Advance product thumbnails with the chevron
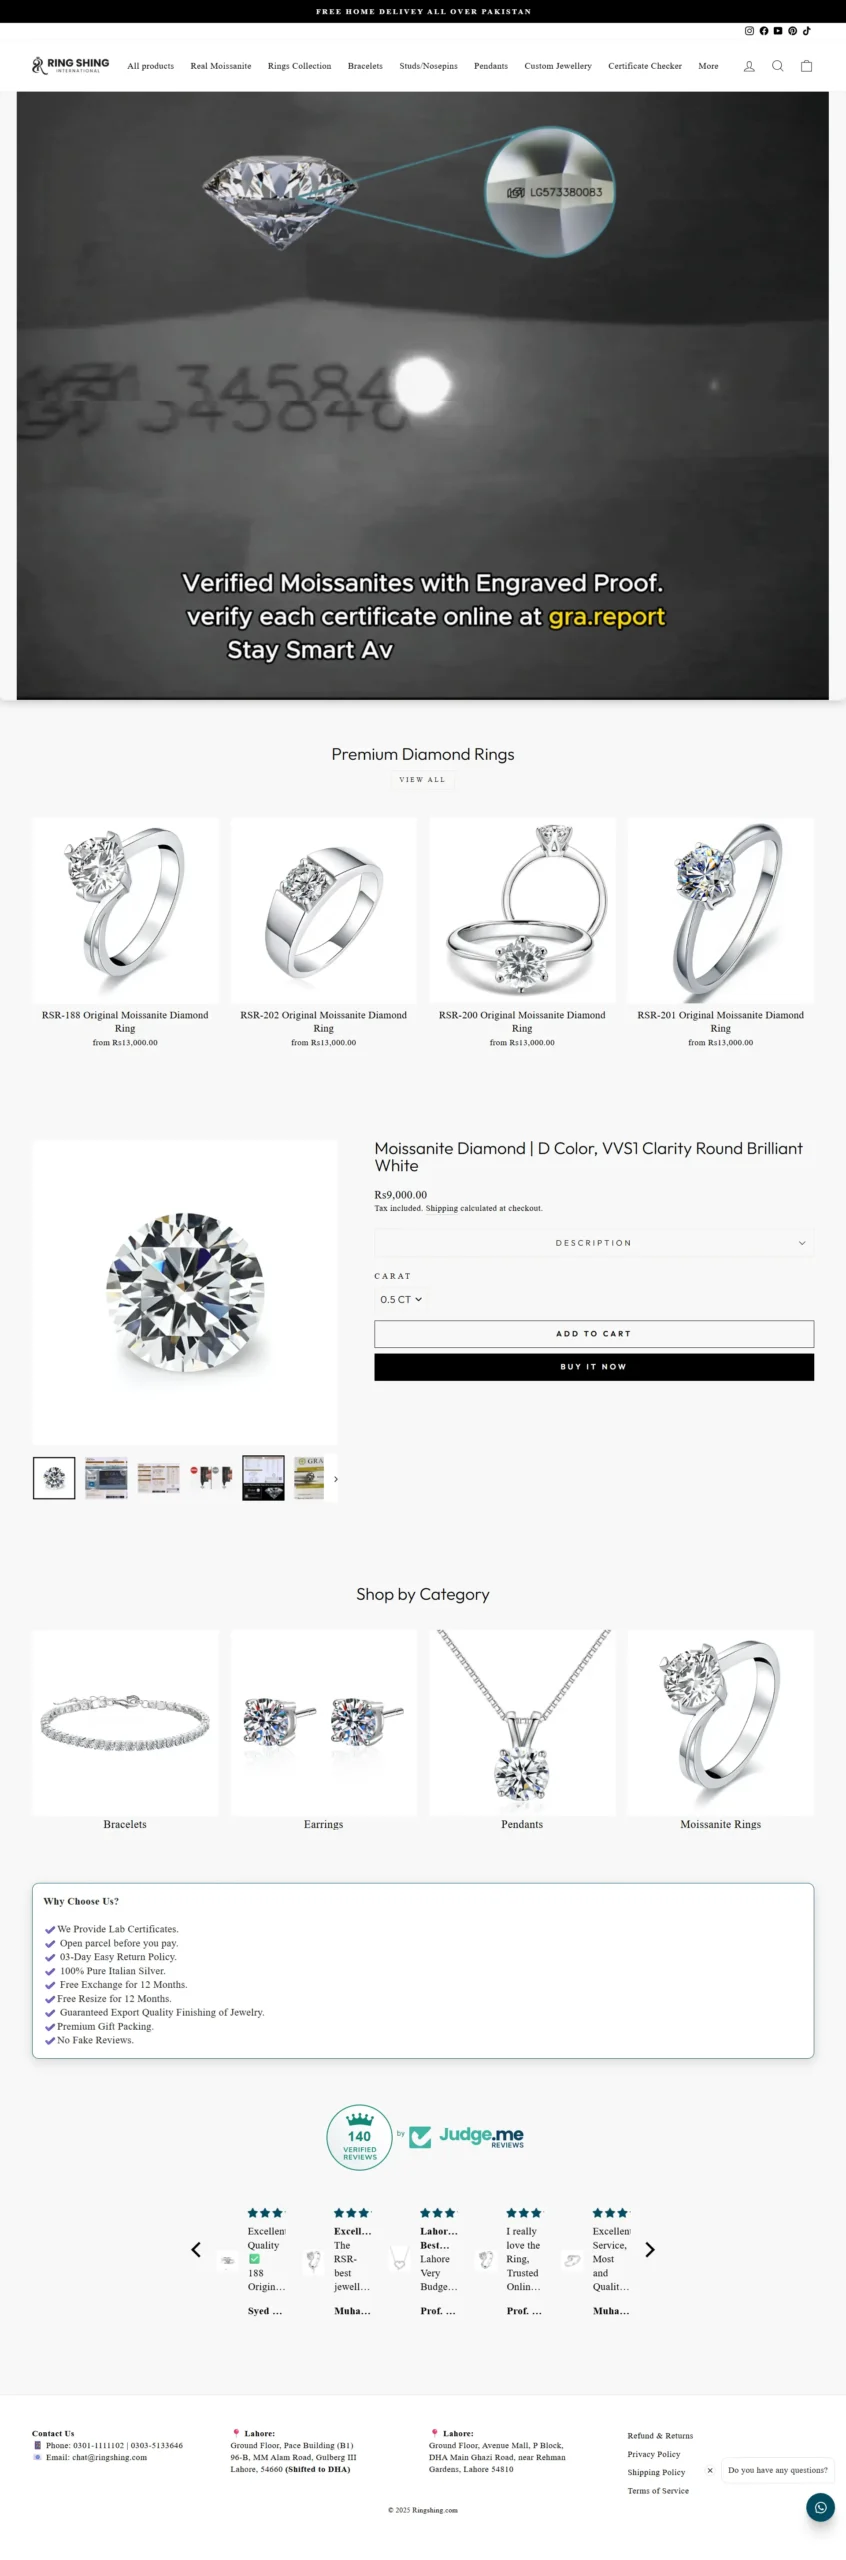The image size is (846, 2560). point(335,1479)
